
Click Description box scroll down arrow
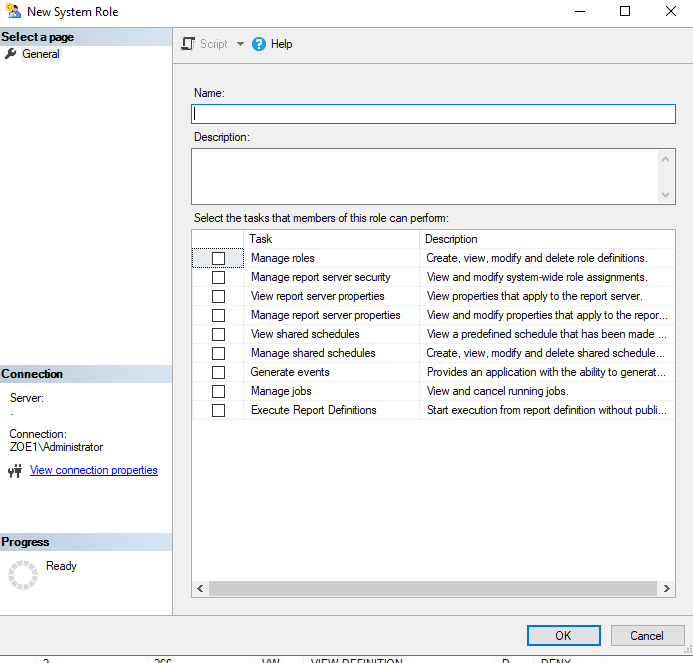(x=666, y=195)
